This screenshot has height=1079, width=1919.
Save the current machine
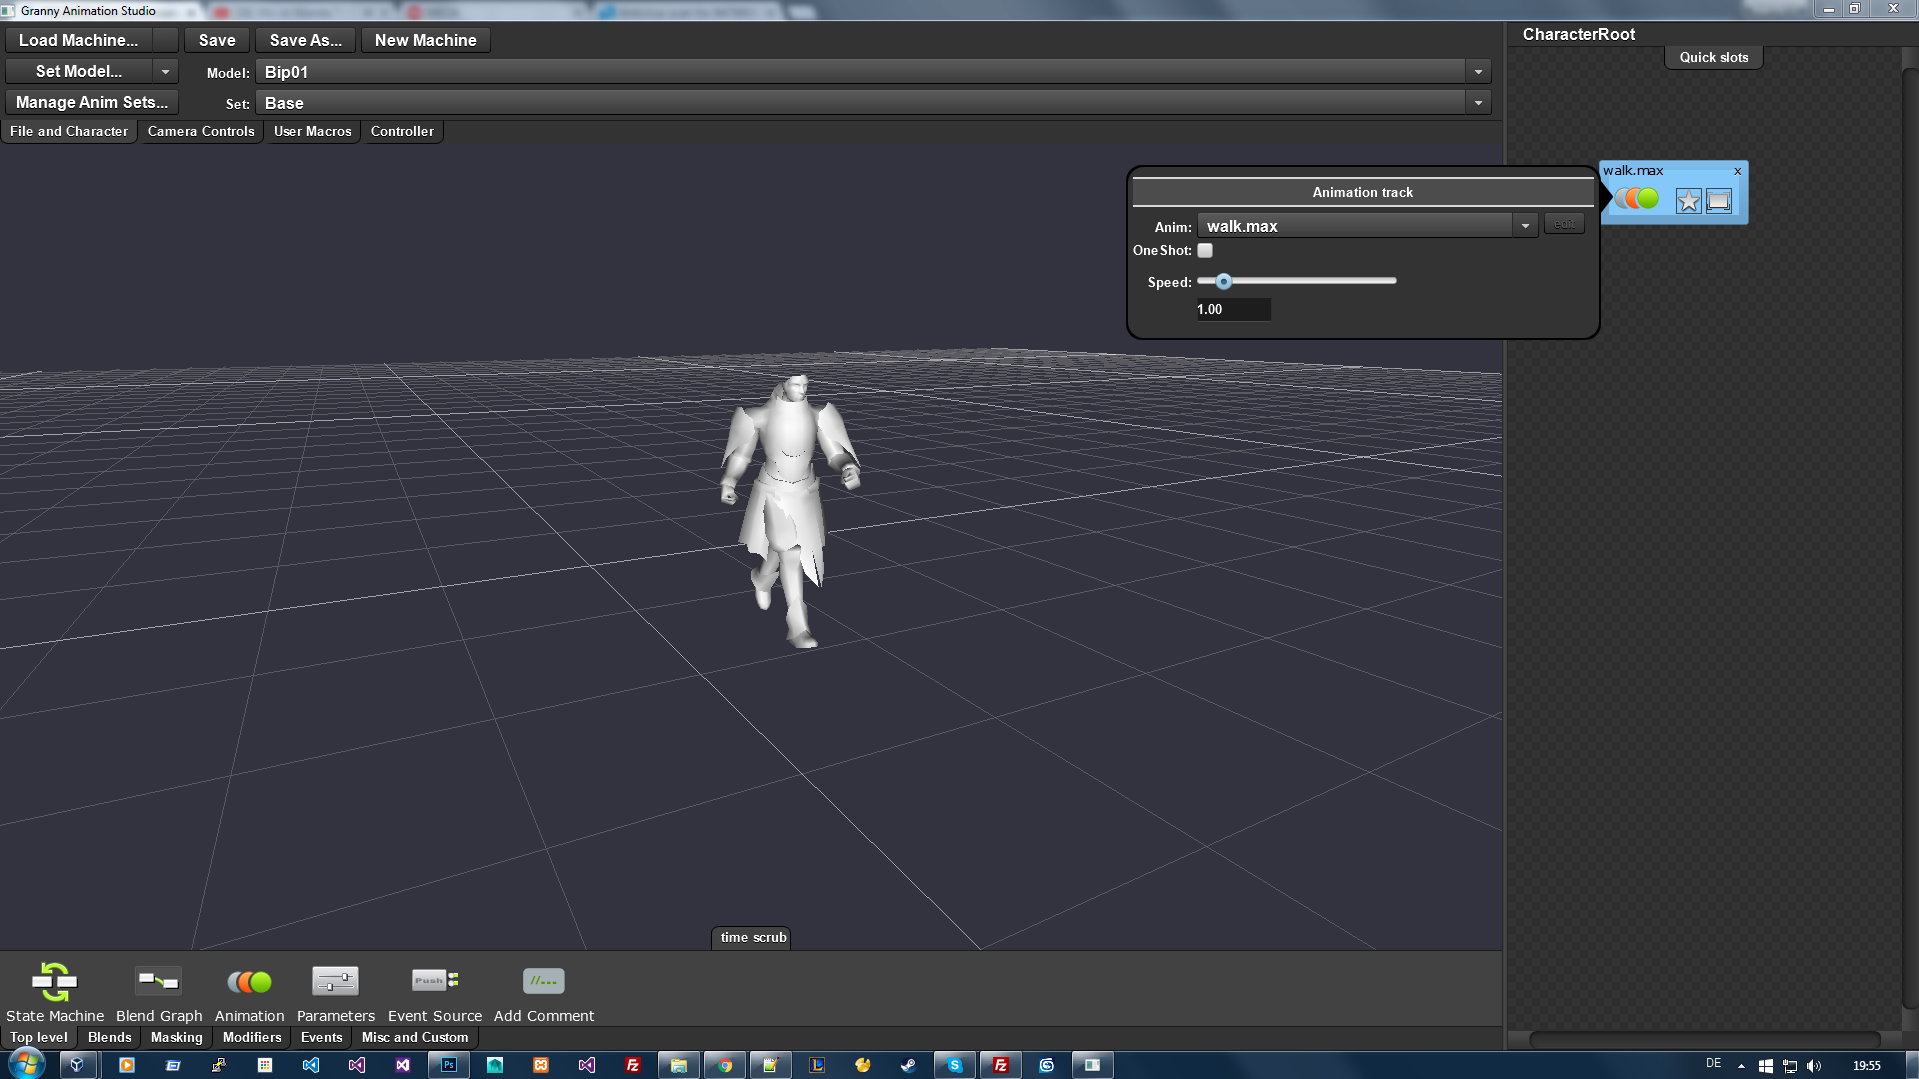pyautogui.click(x=217, y=40)
